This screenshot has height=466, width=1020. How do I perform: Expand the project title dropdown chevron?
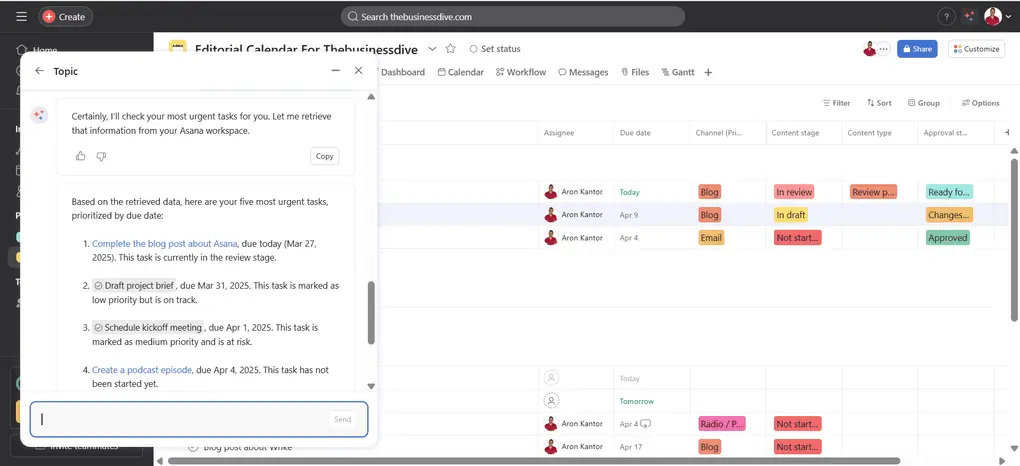tap(432, 49)
